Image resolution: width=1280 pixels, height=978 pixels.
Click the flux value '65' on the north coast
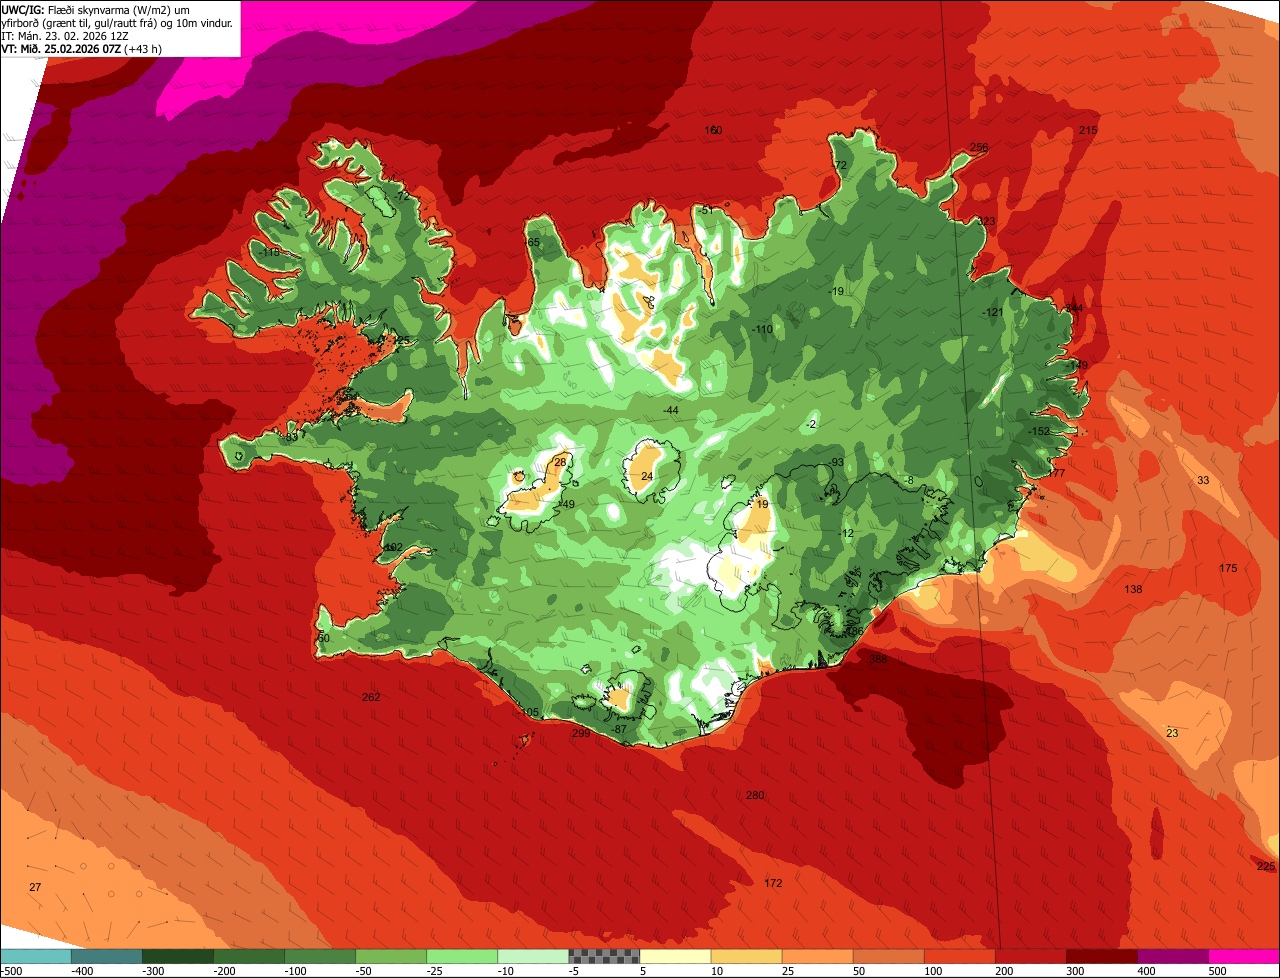coord(533,243)
